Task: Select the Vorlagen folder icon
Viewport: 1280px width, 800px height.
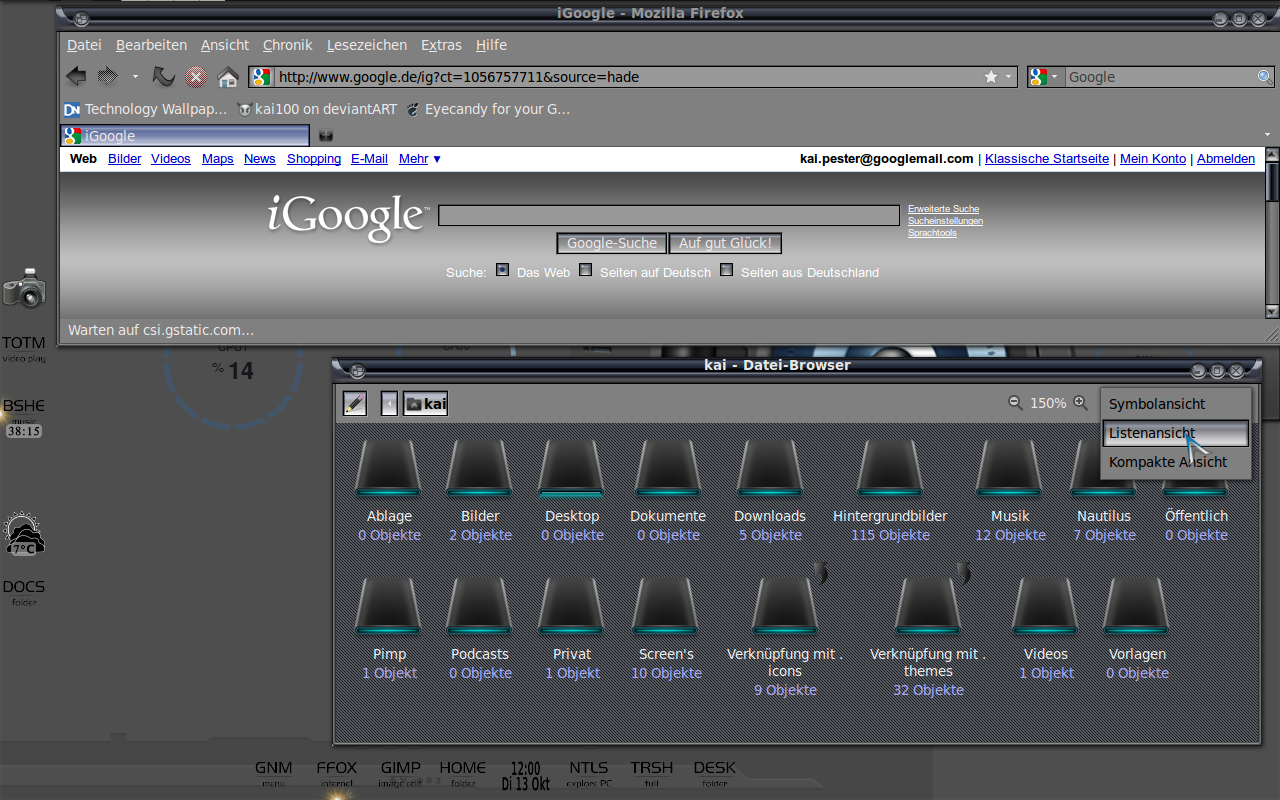Action: [x=1137, y=605]
